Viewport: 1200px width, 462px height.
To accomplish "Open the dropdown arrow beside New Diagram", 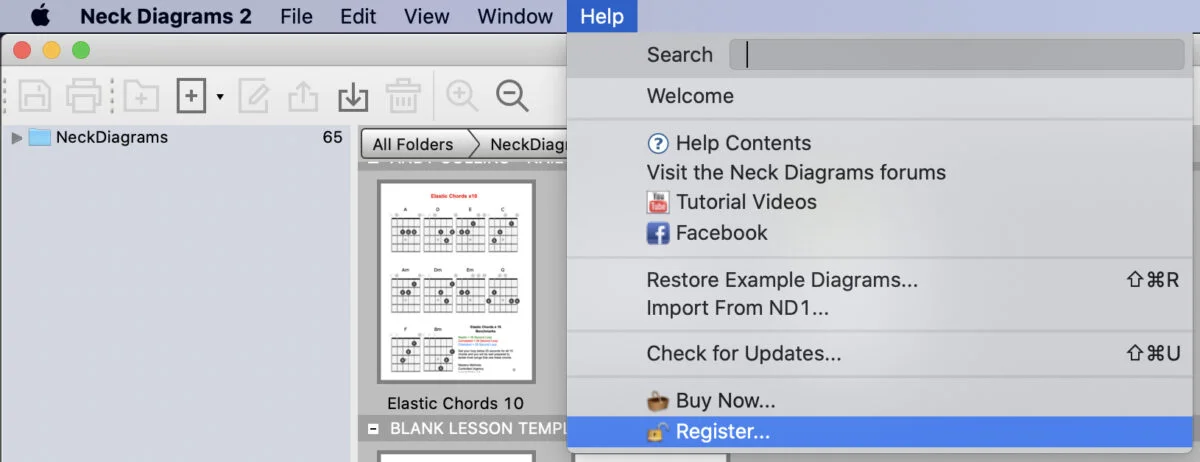I will coord(220,98).
